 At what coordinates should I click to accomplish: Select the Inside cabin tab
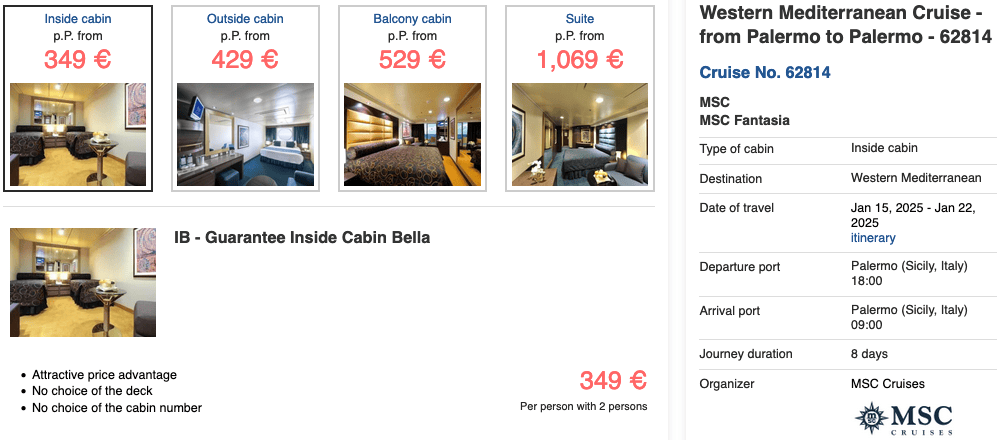pos(78,19)
